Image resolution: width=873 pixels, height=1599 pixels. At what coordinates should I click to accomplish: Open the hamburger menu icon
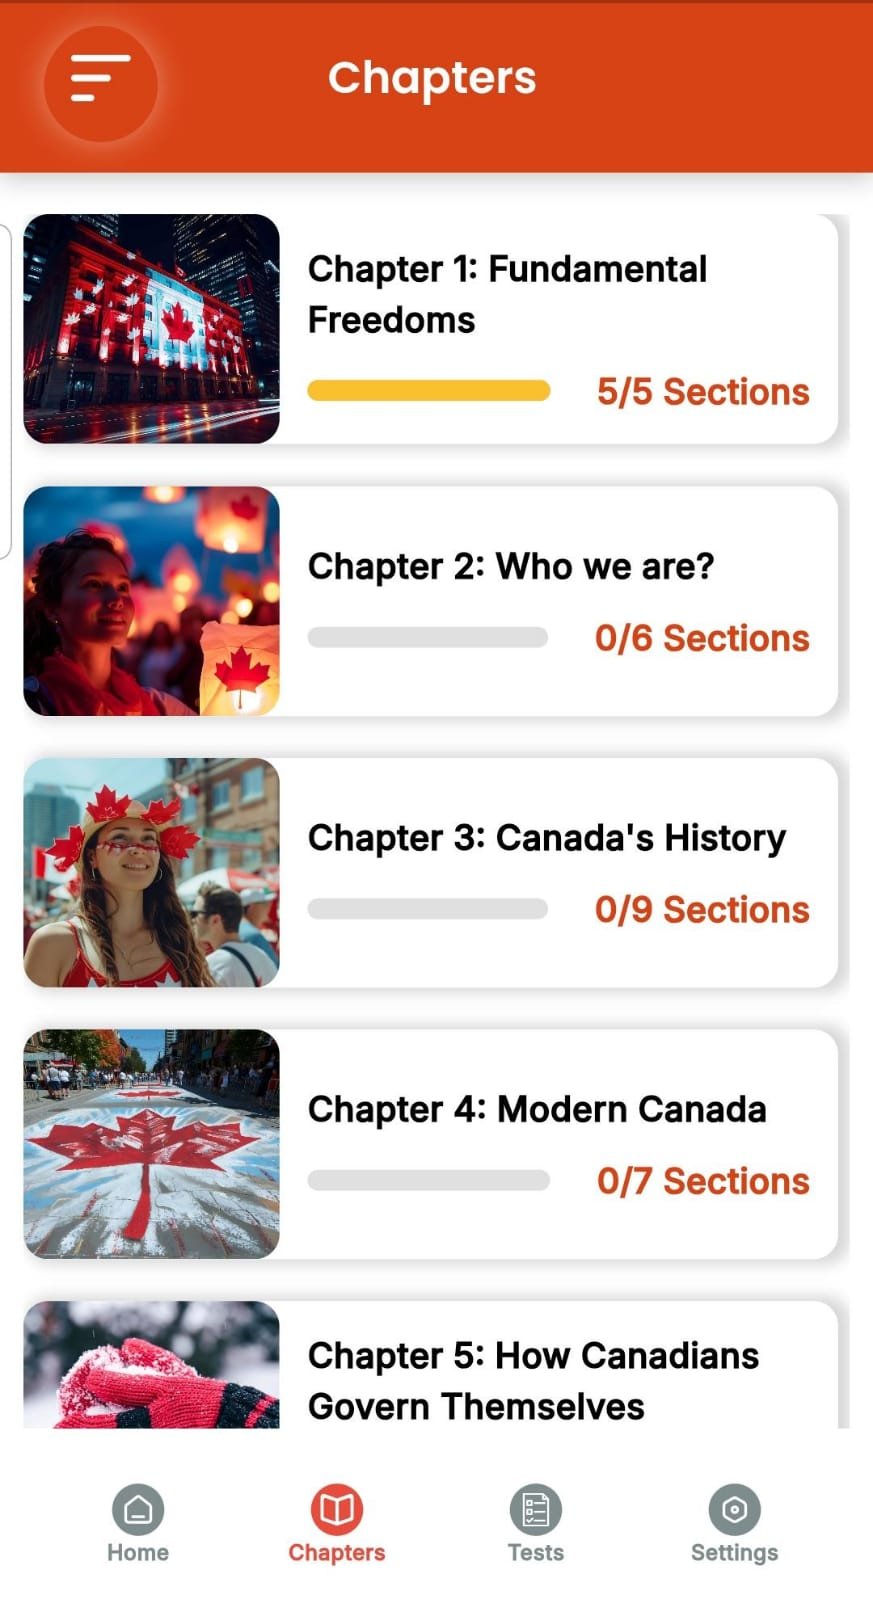pos(100,79)
